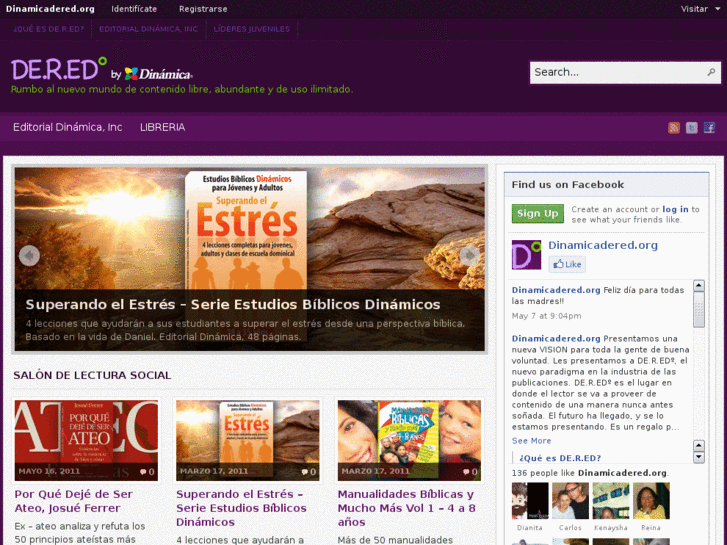
Task: Open the Visitar dropdown menu
Action: [700, 9]
